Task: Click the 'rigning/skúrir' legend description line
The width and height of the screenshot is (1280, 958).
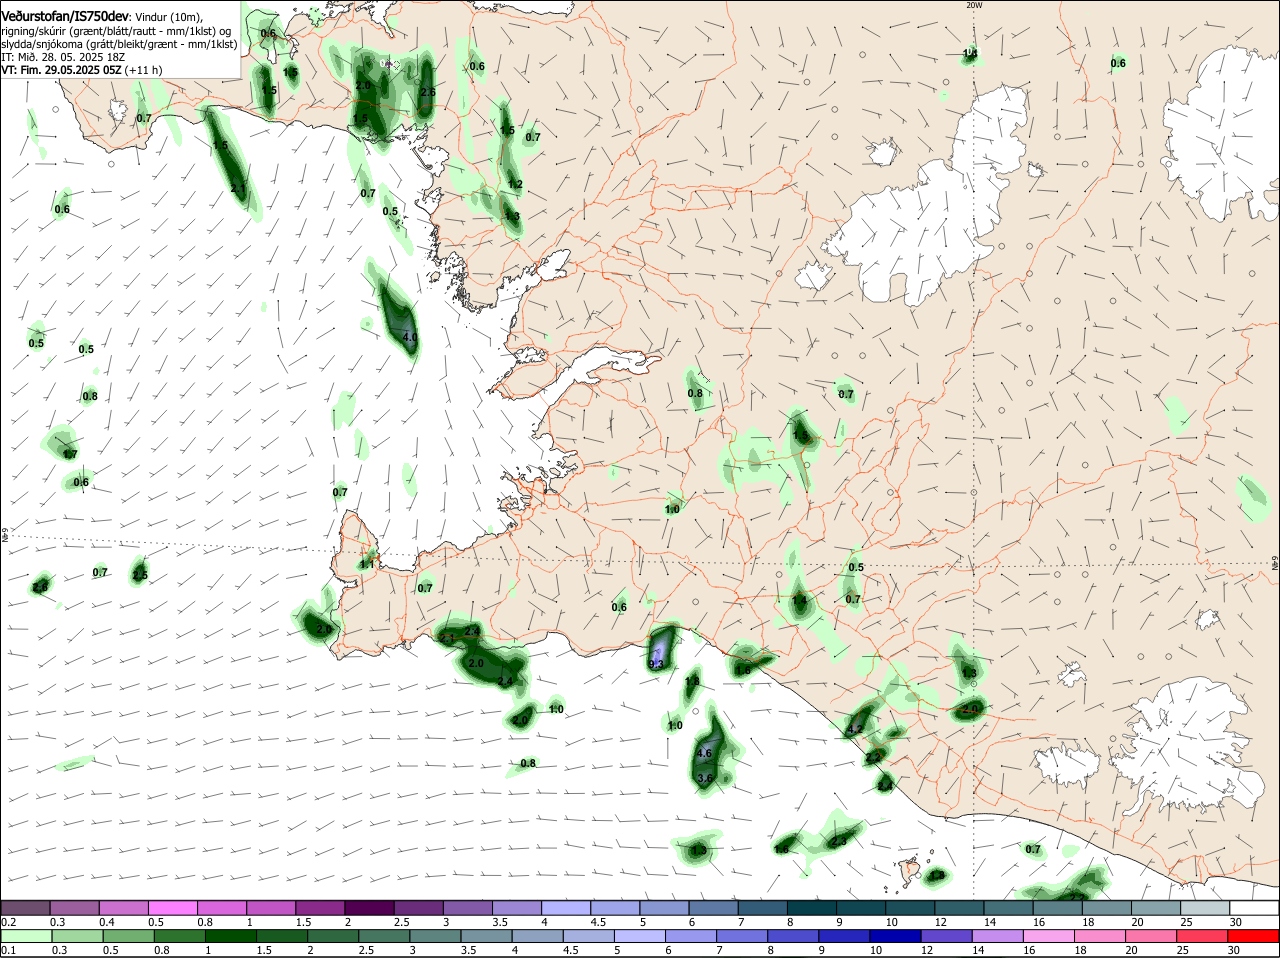Action: pos(116,31)
